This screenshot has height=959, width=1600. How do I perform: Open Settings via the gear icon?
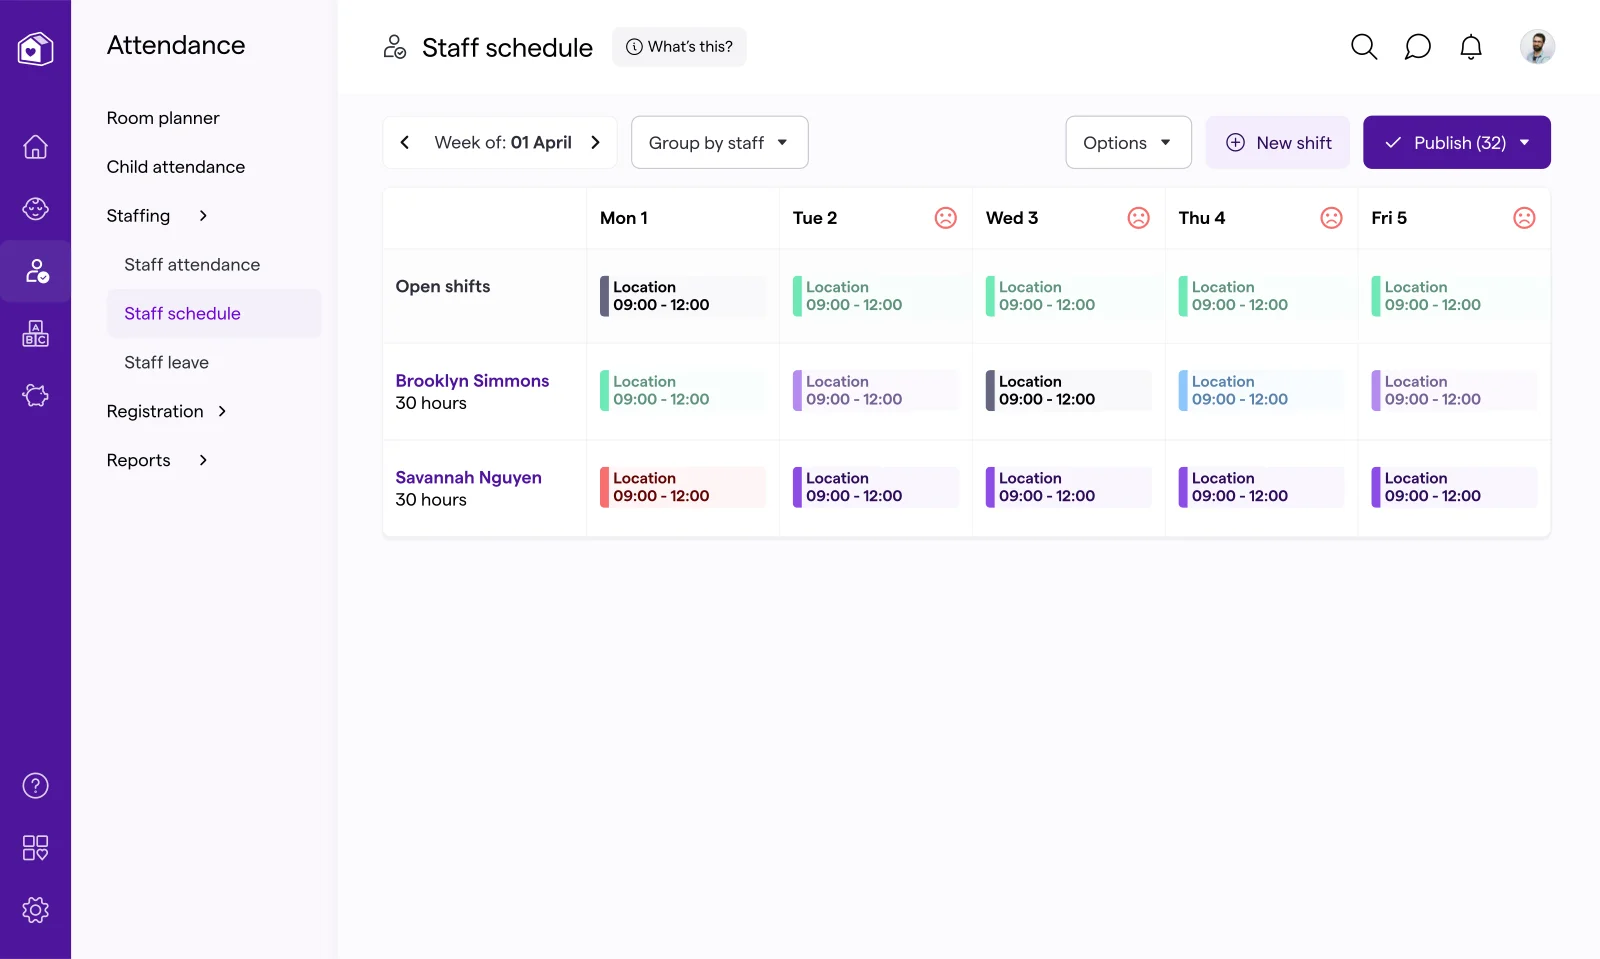[x=35, y=909]
